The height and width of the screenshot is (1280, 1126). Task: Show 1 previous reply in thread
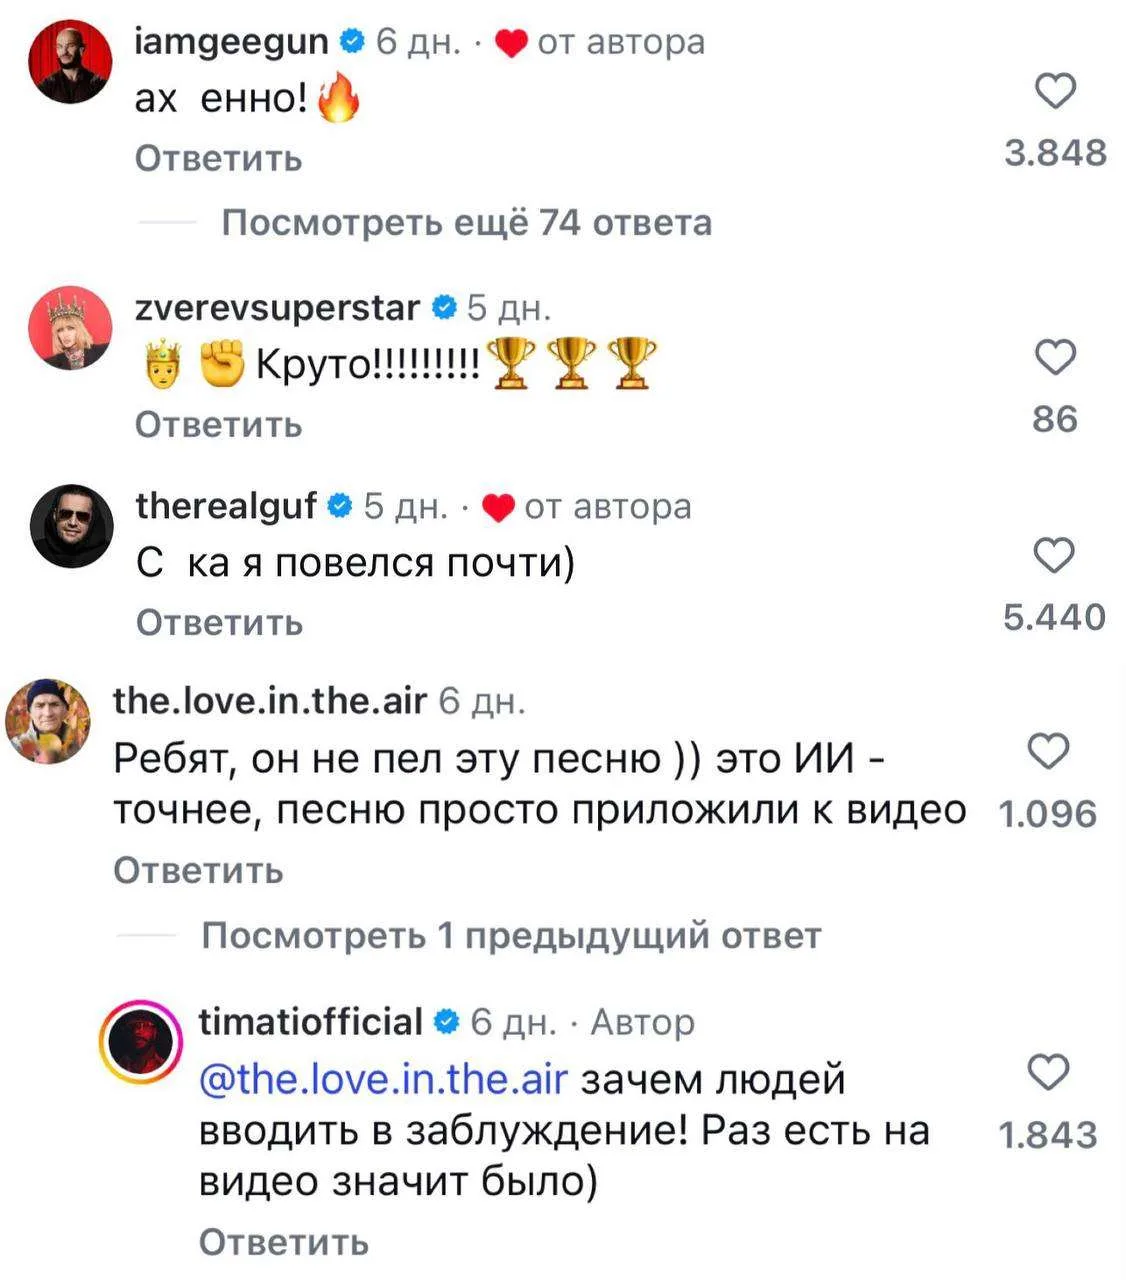click(510, 936)
